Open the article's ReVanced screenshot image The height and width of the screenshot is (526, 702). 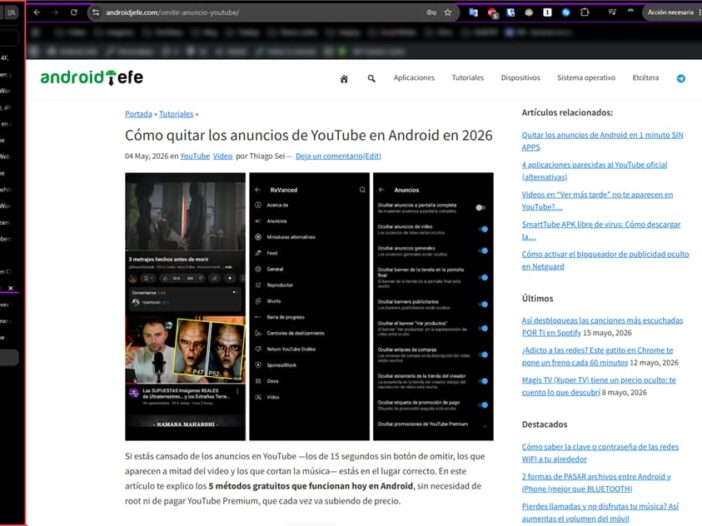(x=309, y=307)
